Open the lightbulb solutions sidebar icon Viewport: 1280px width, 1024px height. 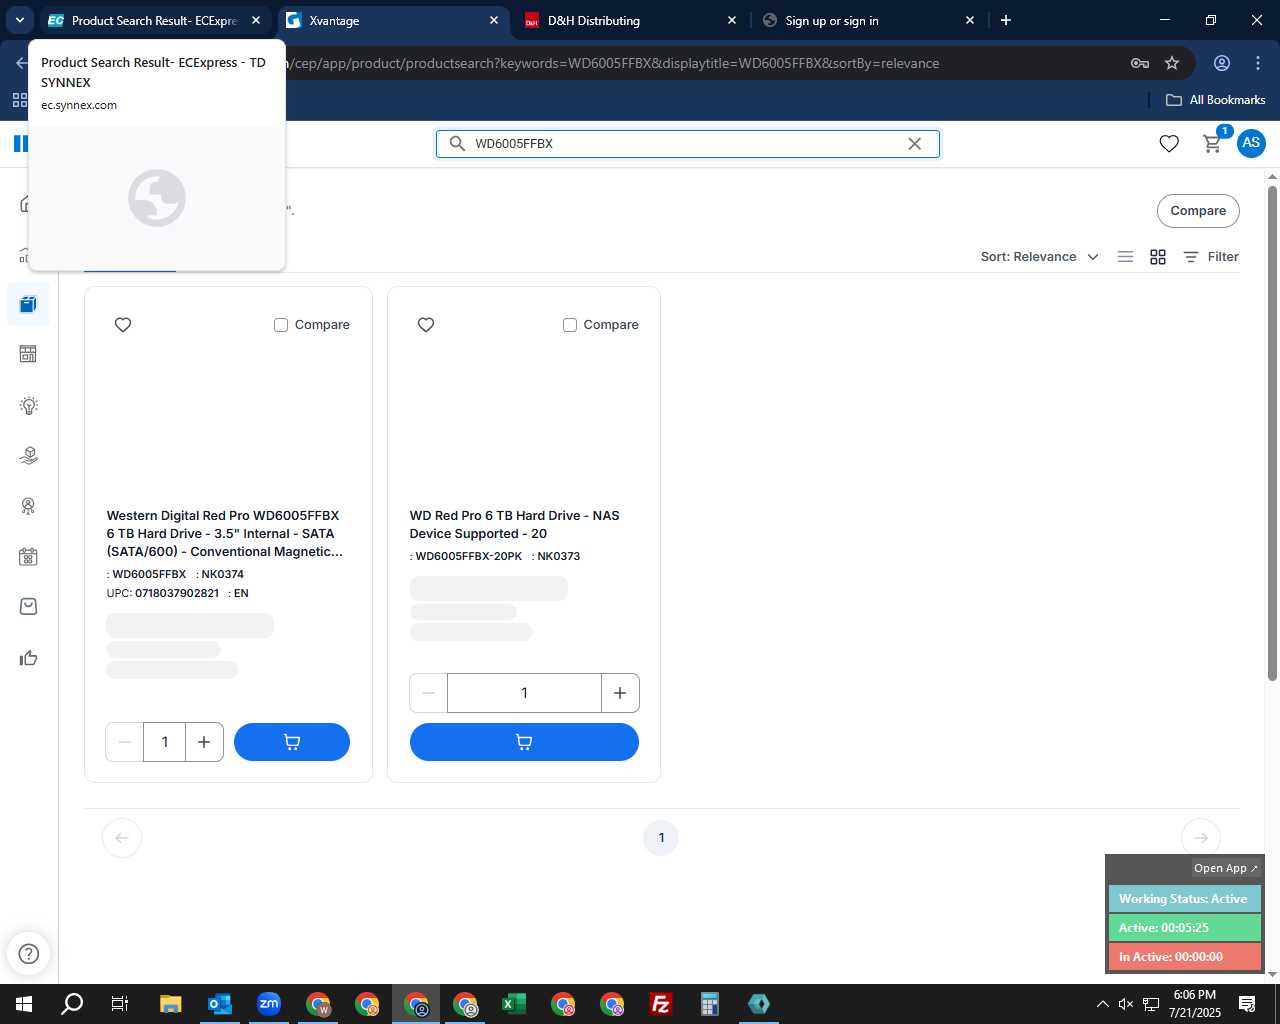[x=28, y=405]
